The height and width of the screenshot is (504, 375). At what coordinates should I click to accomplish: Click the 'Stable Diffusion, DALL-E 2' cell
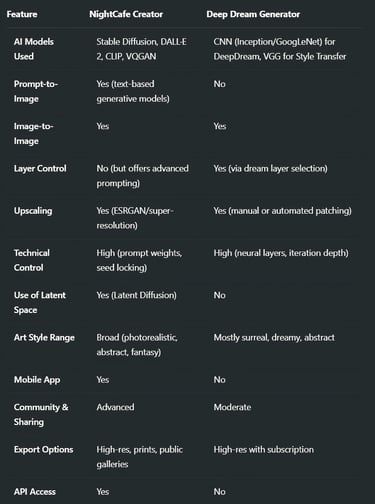141,49
